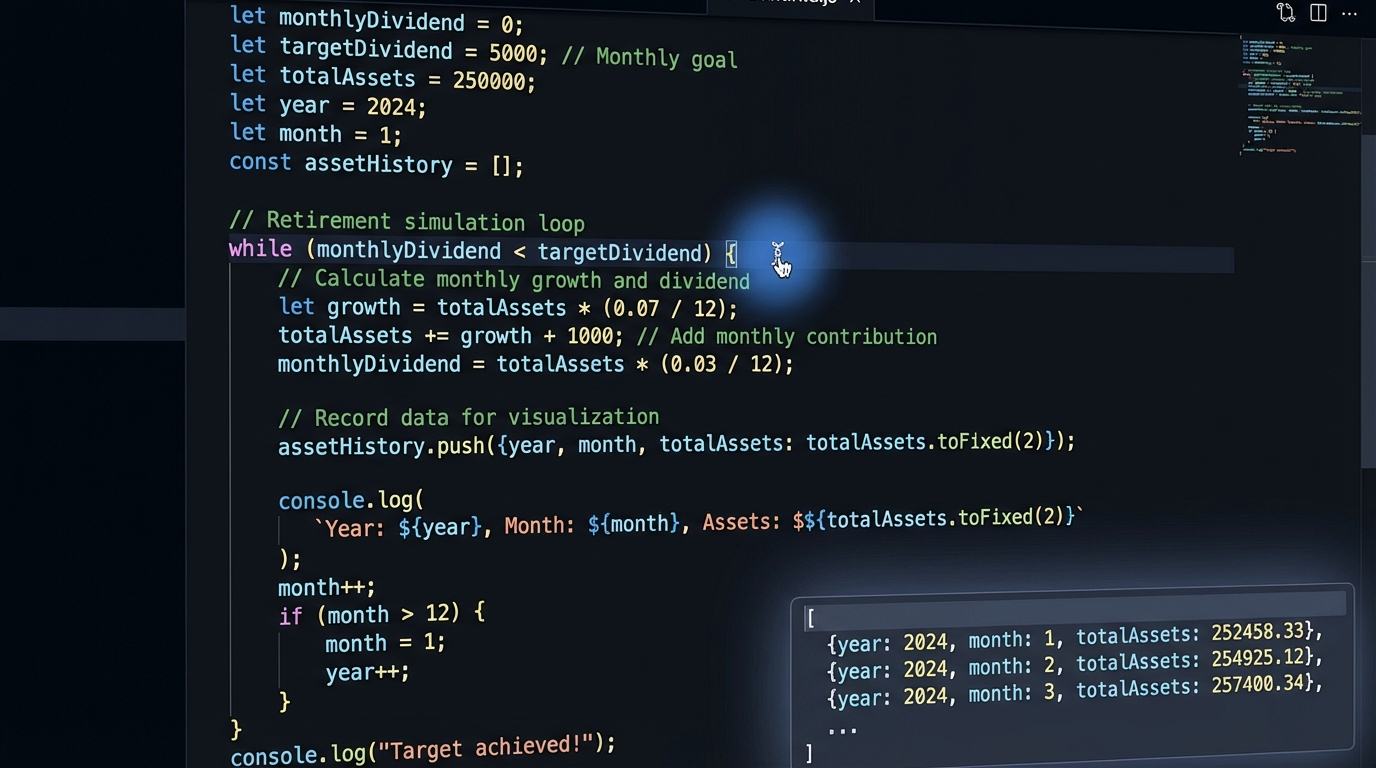The image size is (1376, 768).
Task: Open the compare changes icon in editor toolbar
Action: pyautogui.click(x=1286, y=13)
